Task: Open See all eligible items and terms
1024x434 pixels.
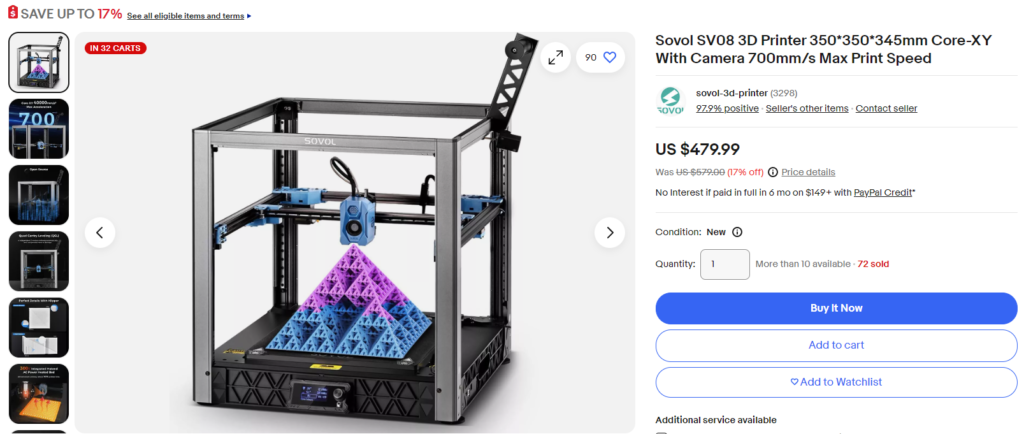Action: tap(185, 16)
